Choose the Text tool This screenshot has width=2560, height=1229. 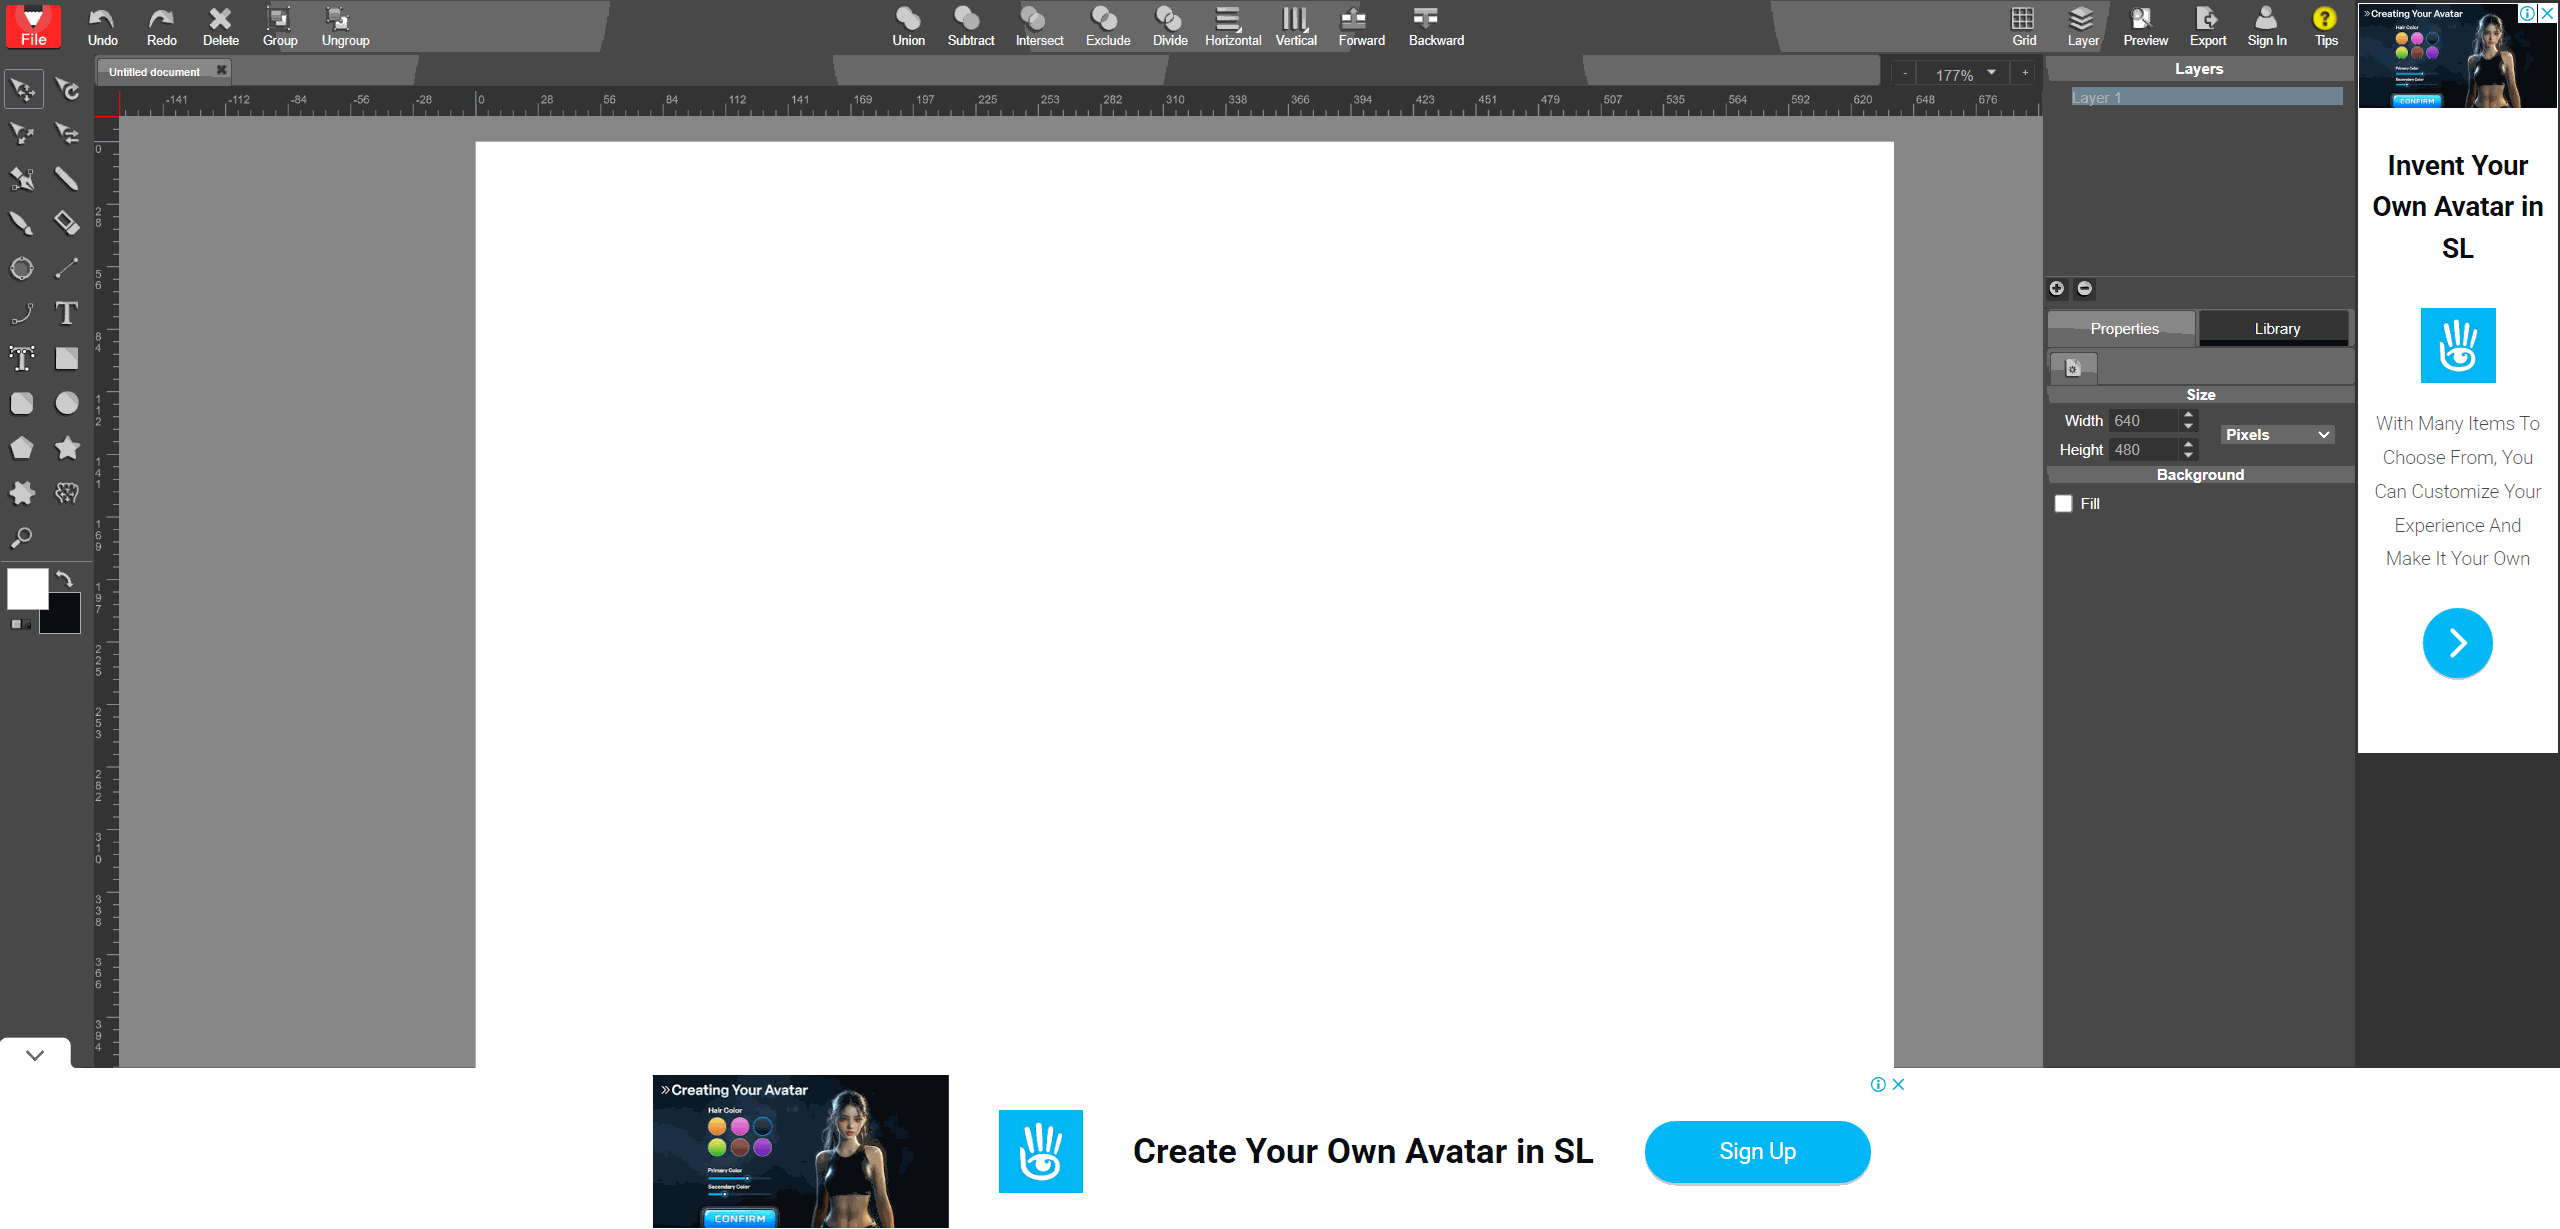click(x=66, y=314)
